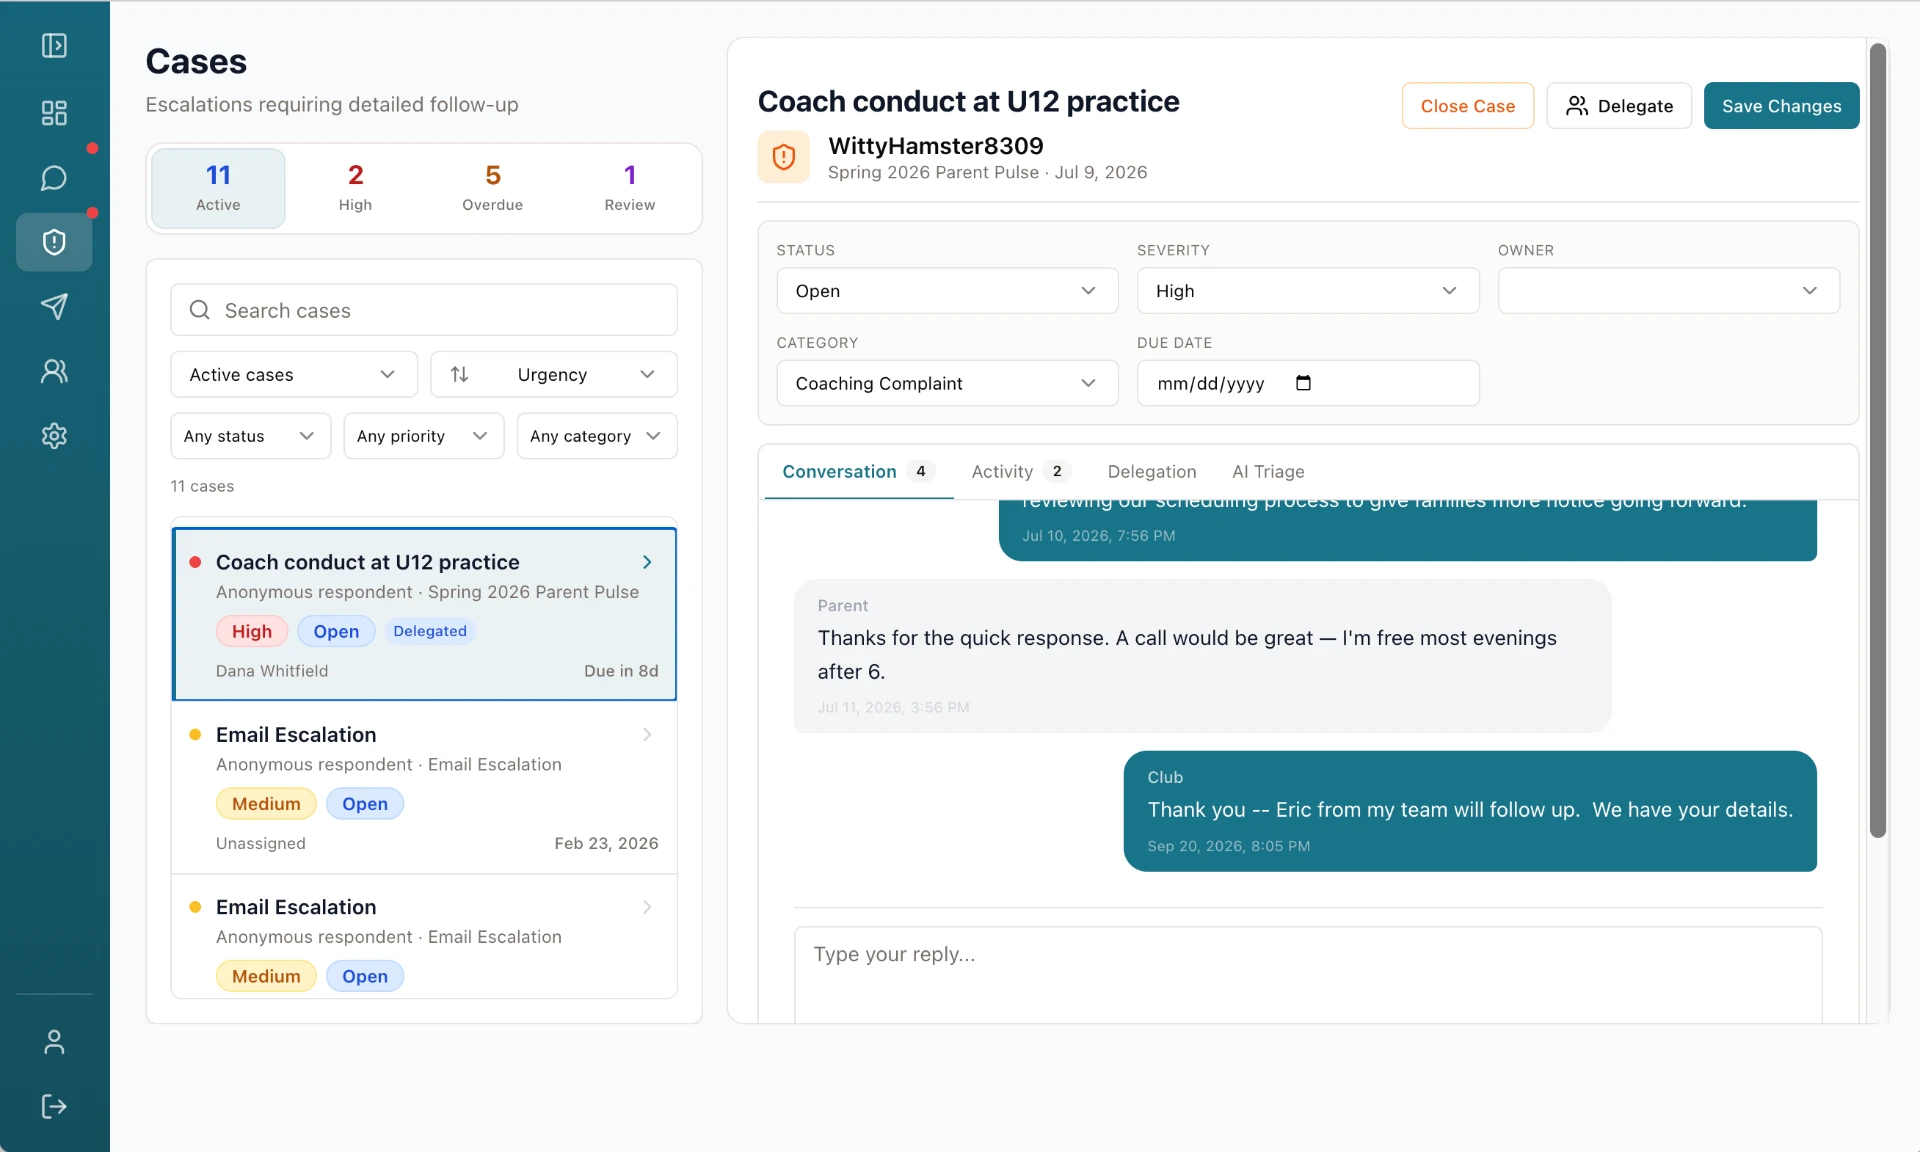The image size is (1920, 1152).
Task: Click the magnifier icon in search
Action: click(x=200, y=310)
